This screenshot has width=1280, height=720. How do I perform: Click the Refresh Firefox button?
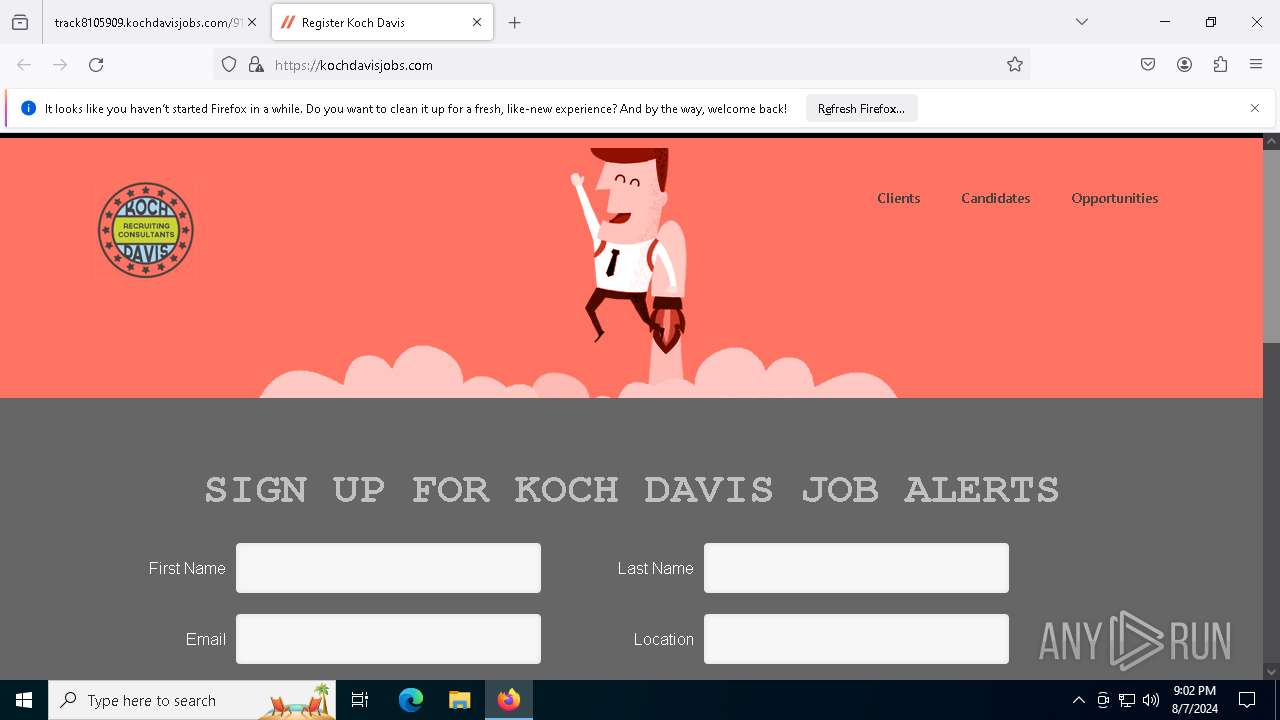[861, 109]
